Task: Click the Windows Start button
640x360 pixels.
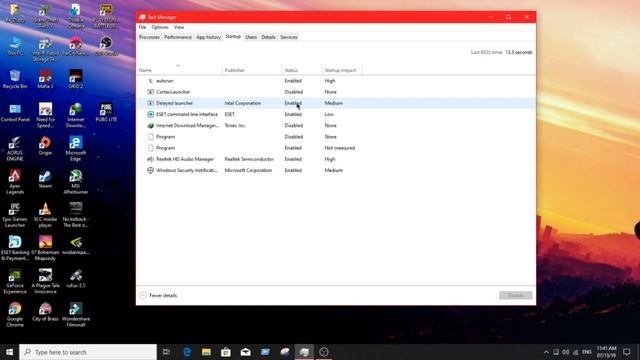Action: [x=9, y=352]
